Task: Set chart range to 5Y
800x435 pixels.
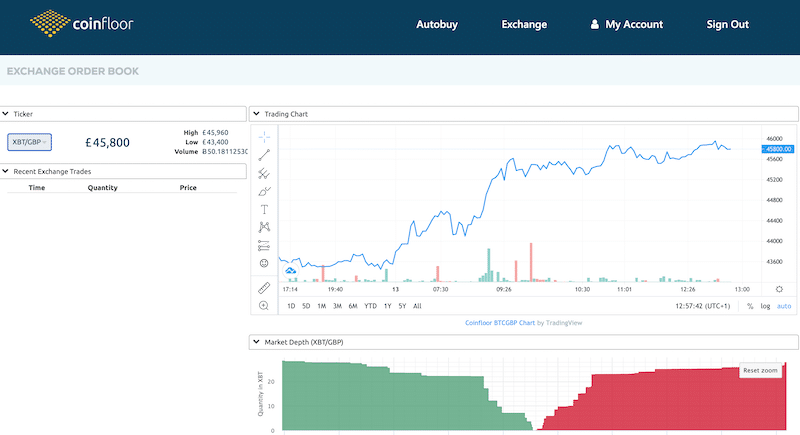Action: coord(402,306)
